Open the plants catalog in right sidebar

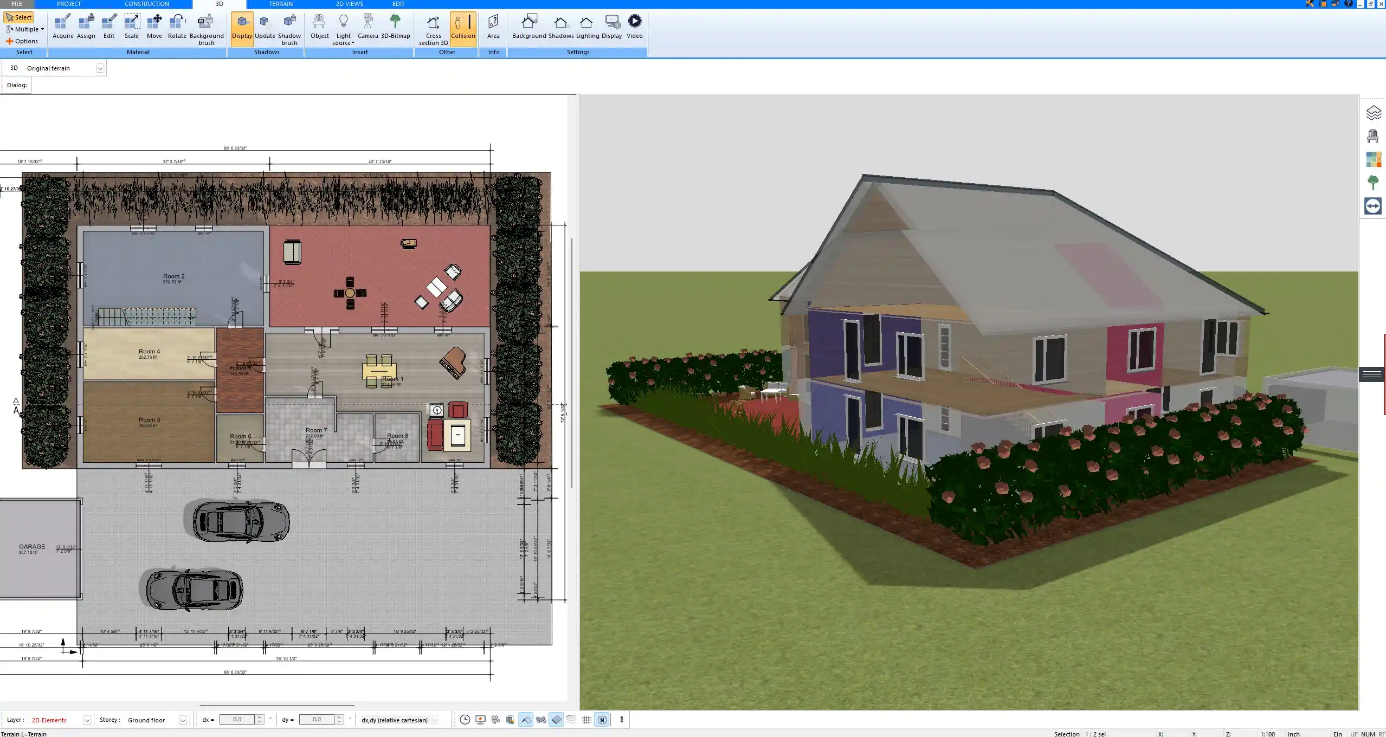1373,182
